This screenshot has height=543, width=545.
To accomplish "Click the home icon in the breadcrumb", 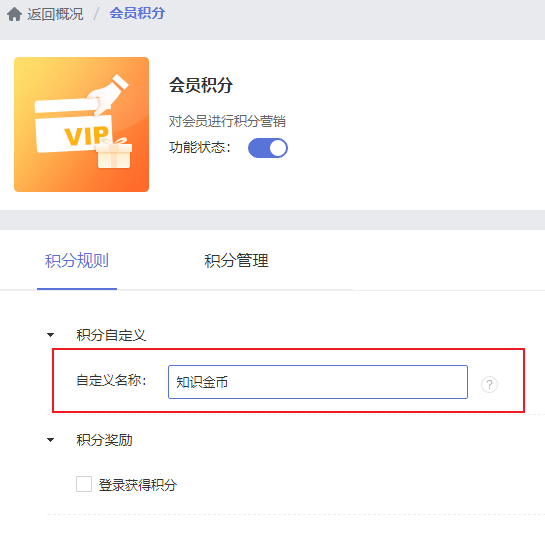I will click(x=14, y=14).
